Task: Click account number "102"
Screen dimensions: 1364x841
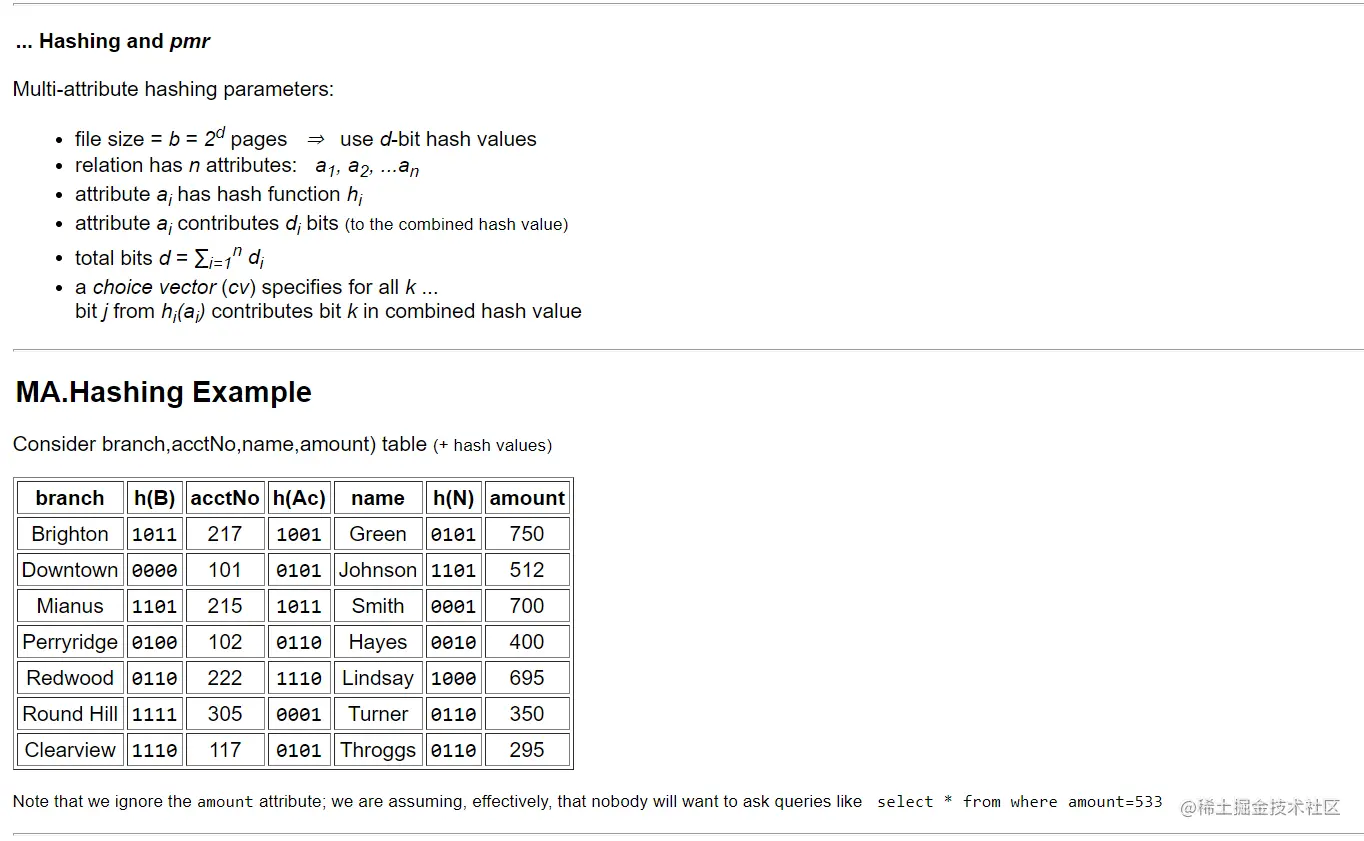Action: click(x=225, y=642)
